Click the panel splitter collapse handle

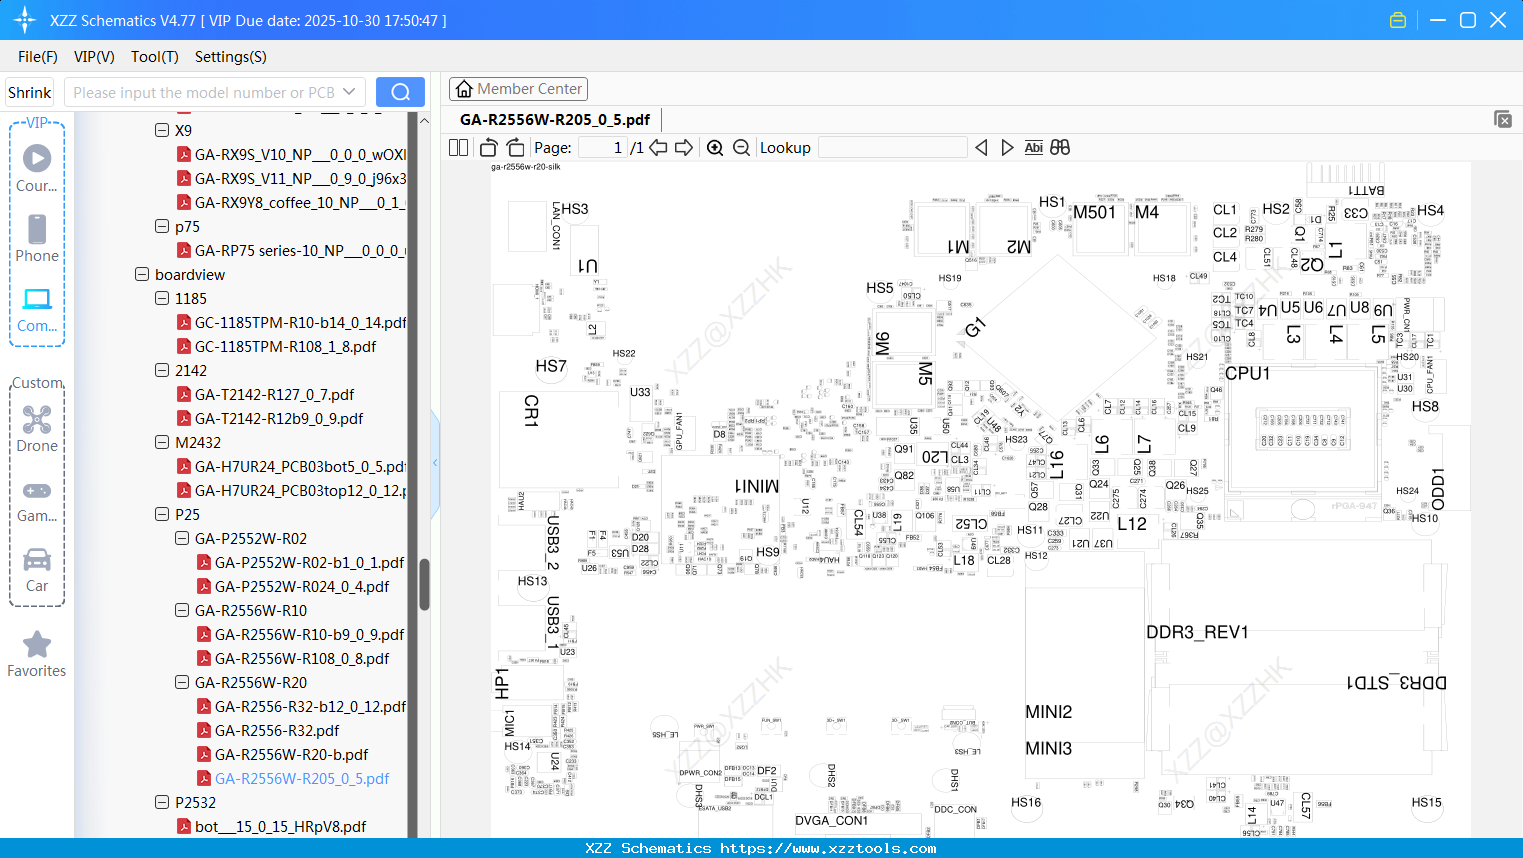coord(435,463)
